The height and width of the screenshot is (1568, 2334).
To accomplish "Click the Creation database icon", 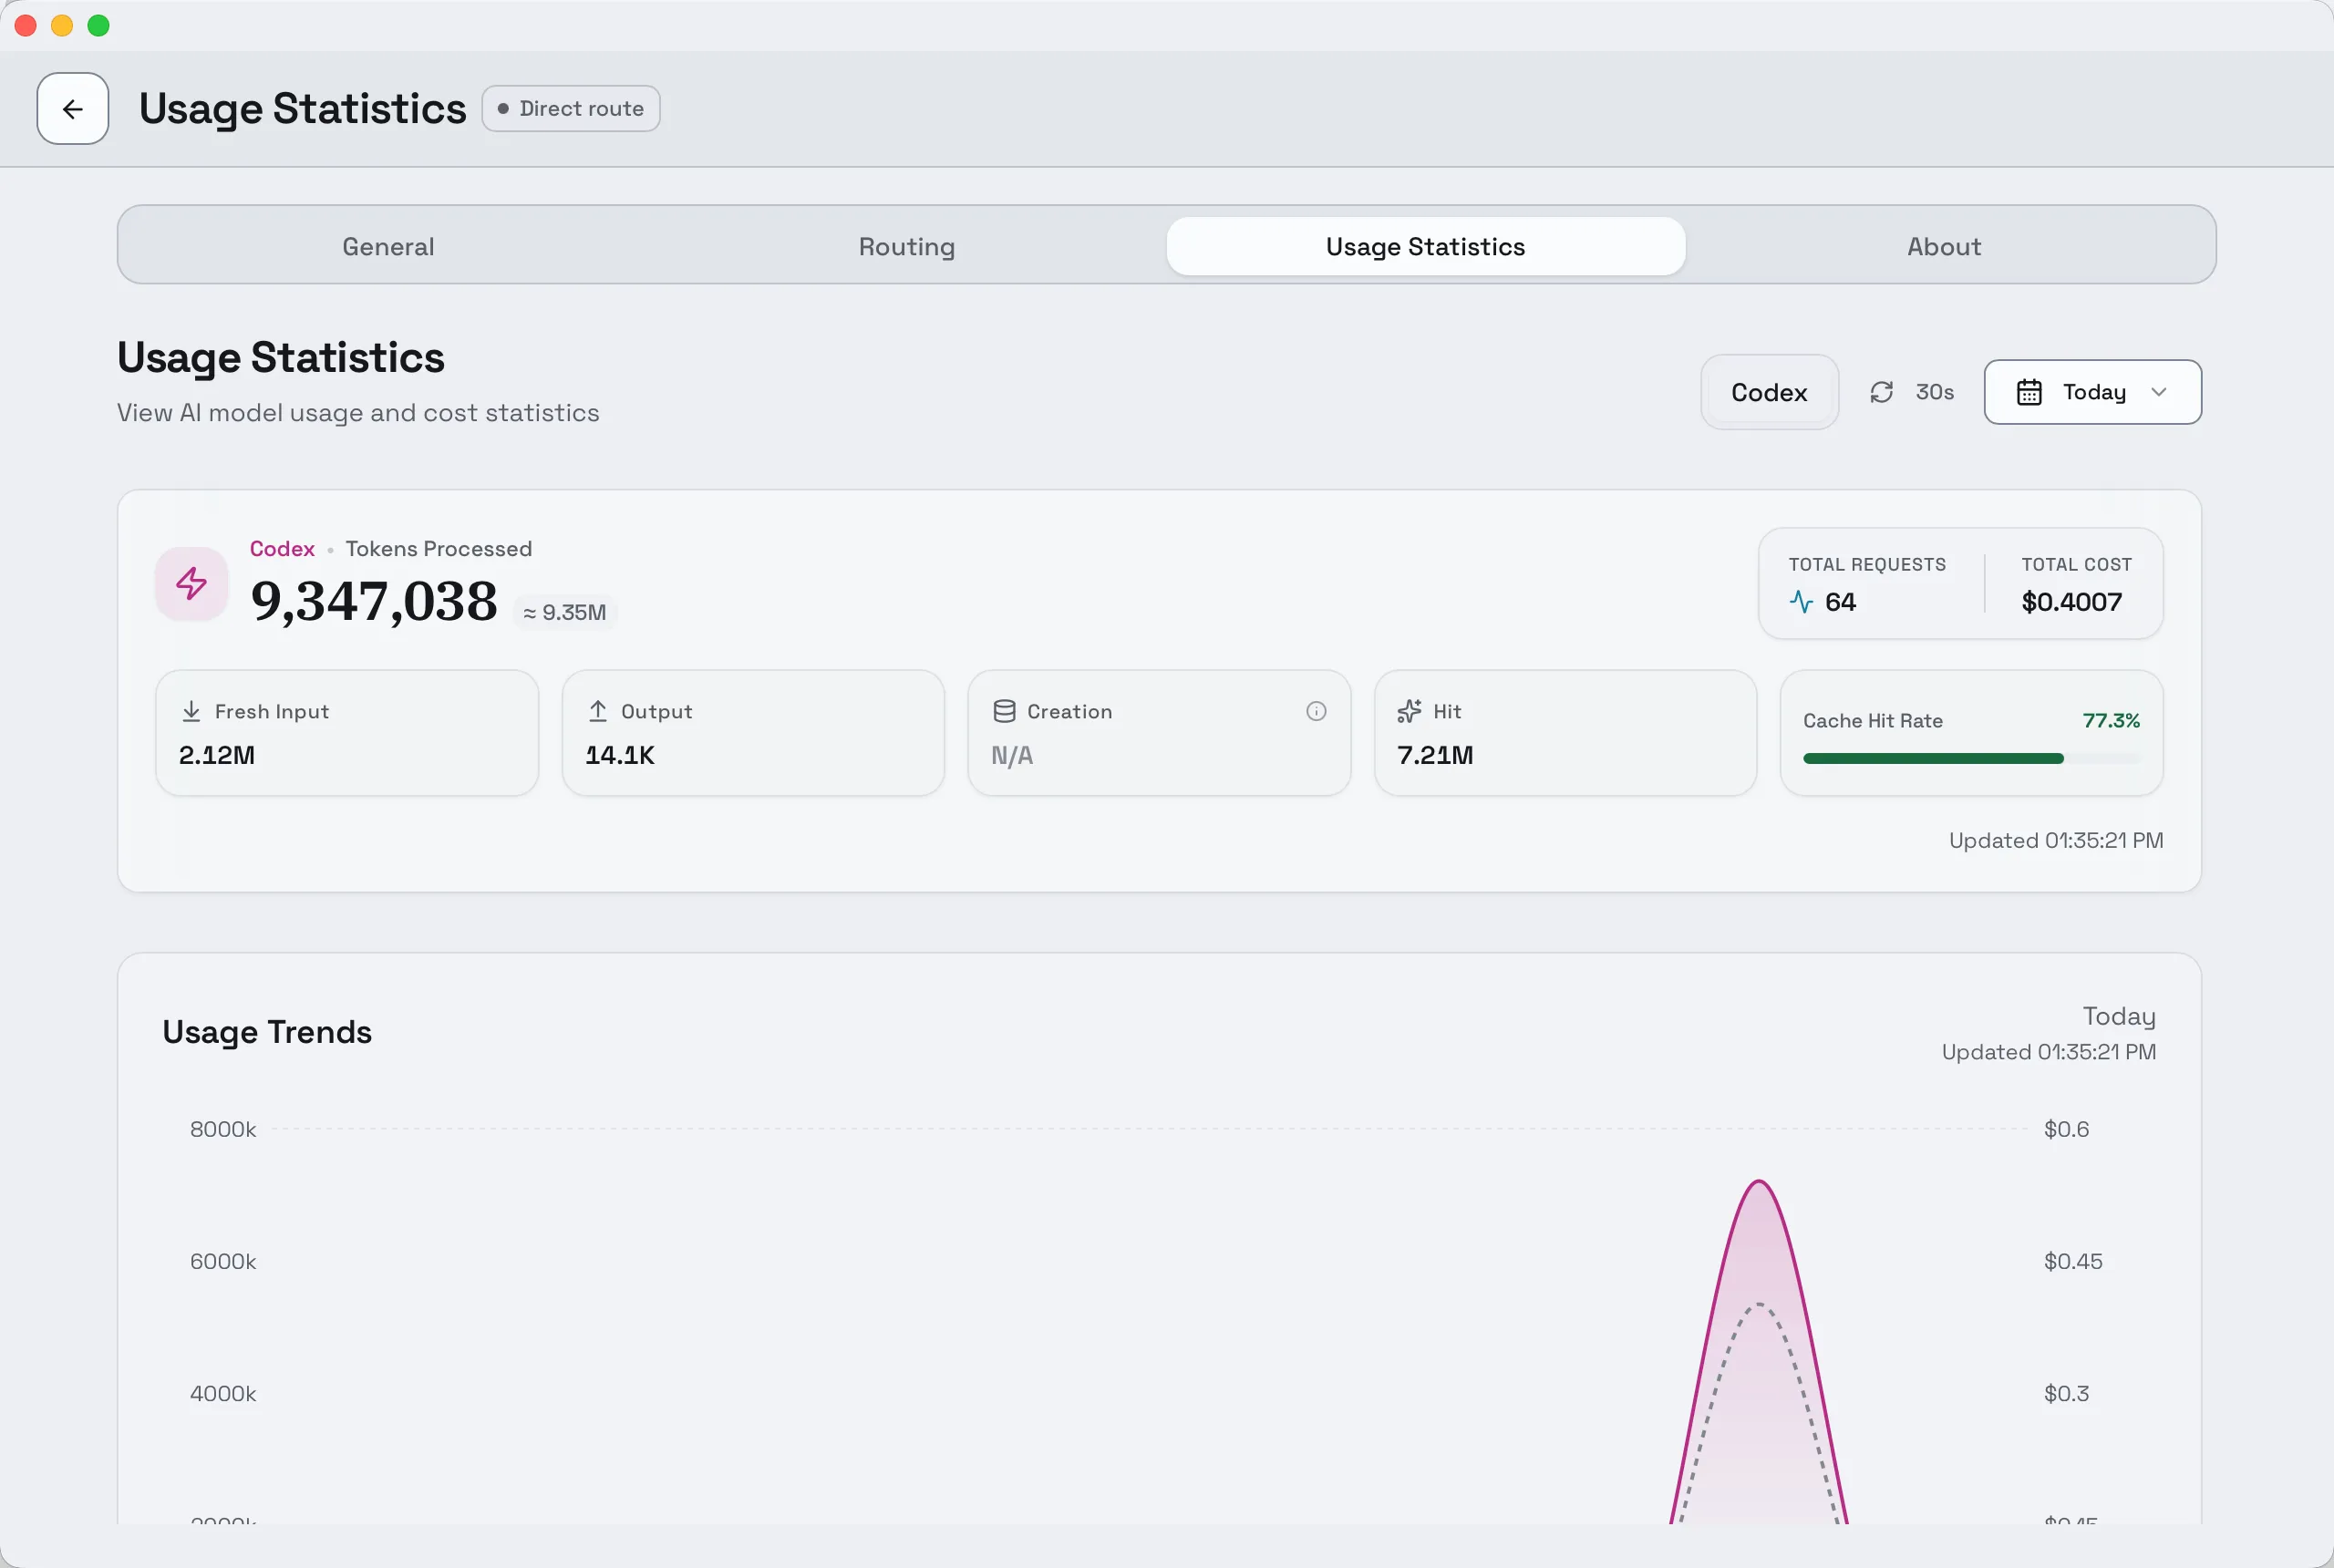I will click(x=1004, y=711).
